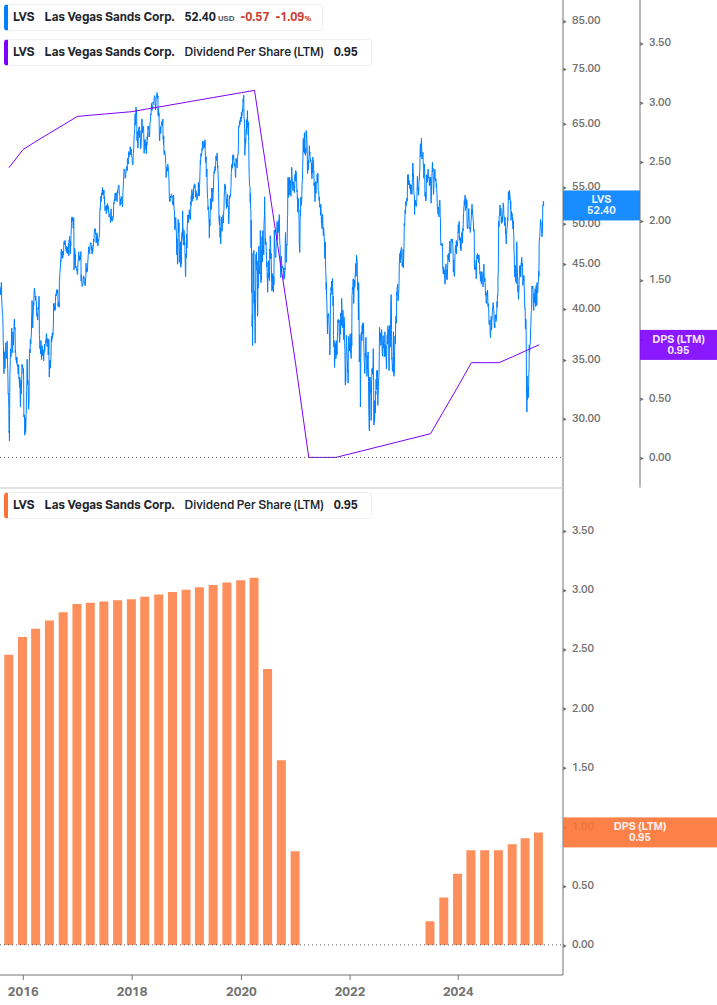Click the purple Dividend Per Share legend
Viewport: 717px width, 1005px height.
pos(187,53)
